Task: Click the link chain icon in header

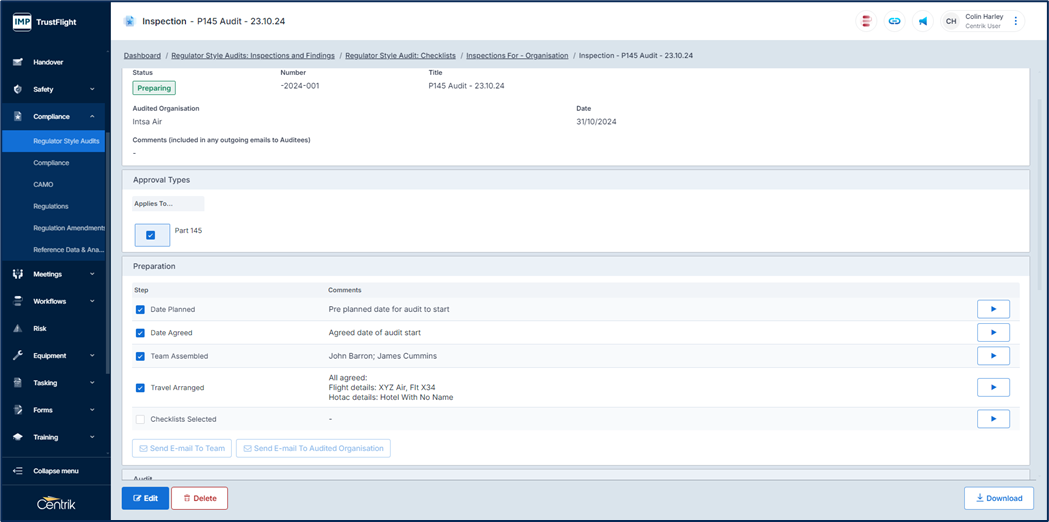Action: [894, 21]
